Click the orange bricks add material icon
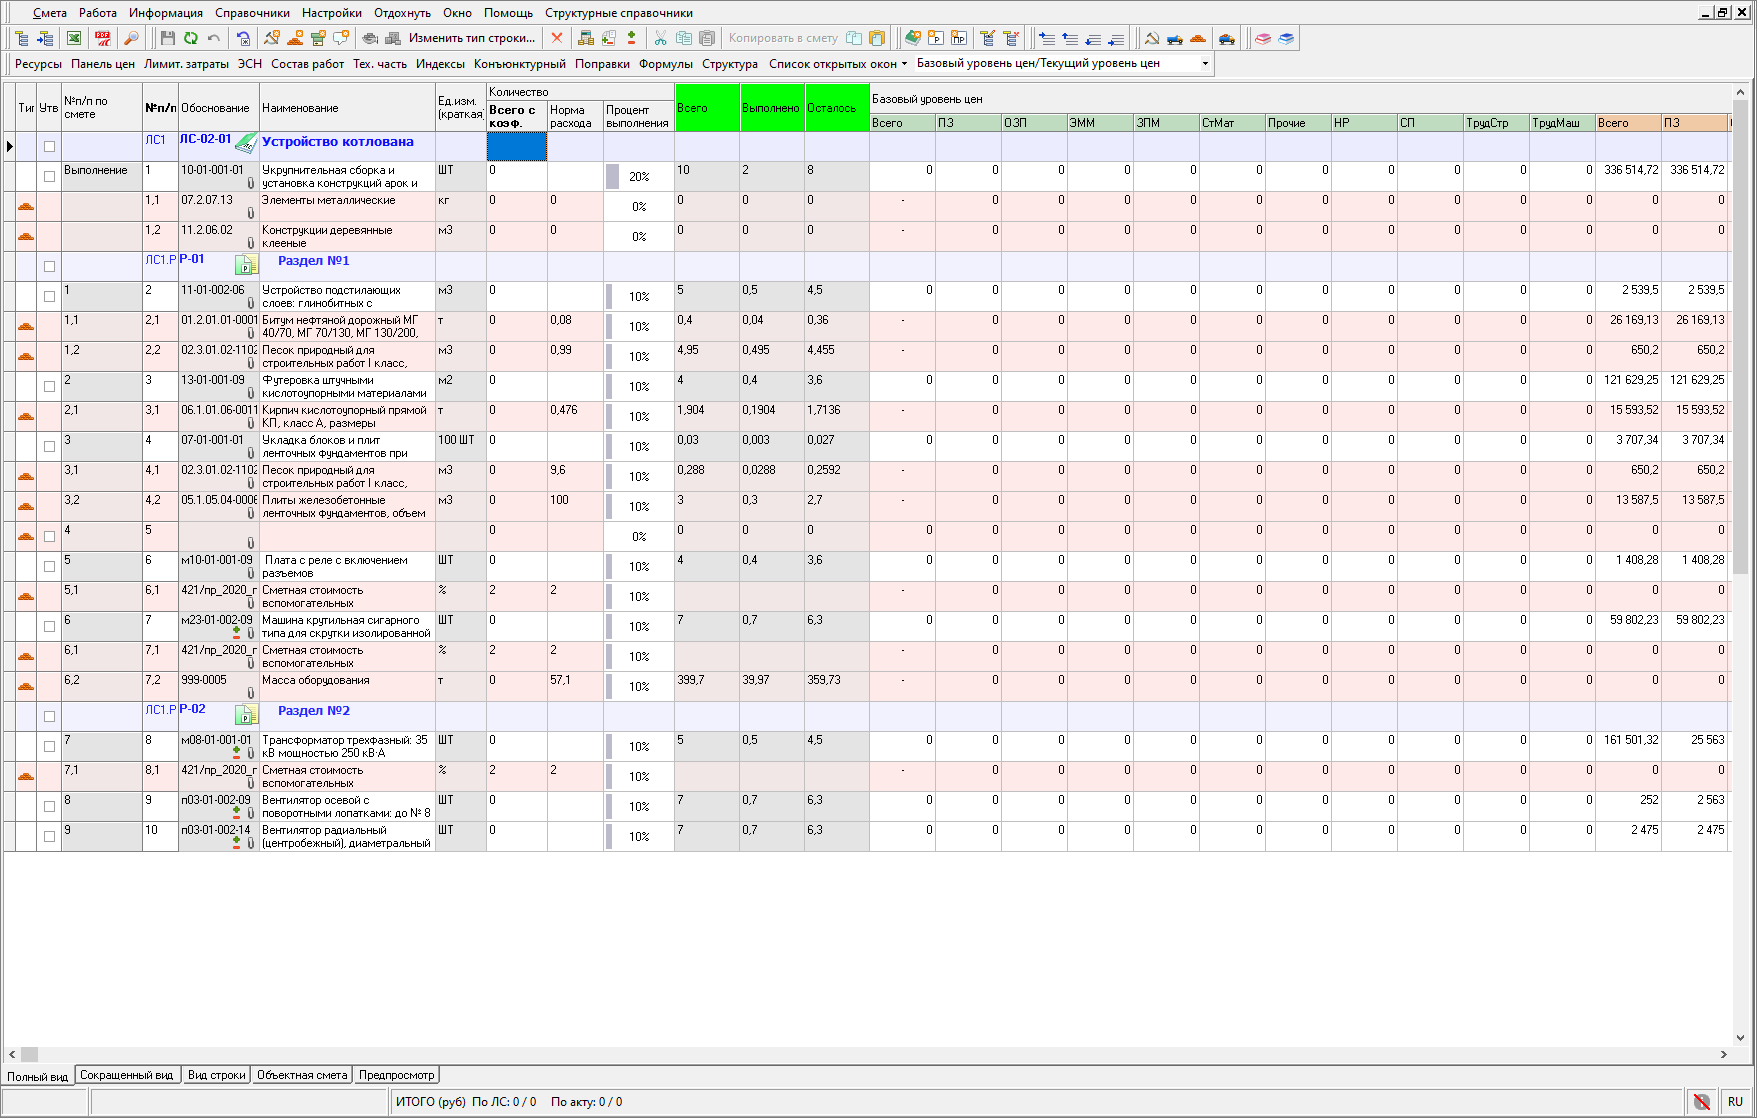Image resolution: width=1757 pixels, height=1118 pixels. coord(295,38)
